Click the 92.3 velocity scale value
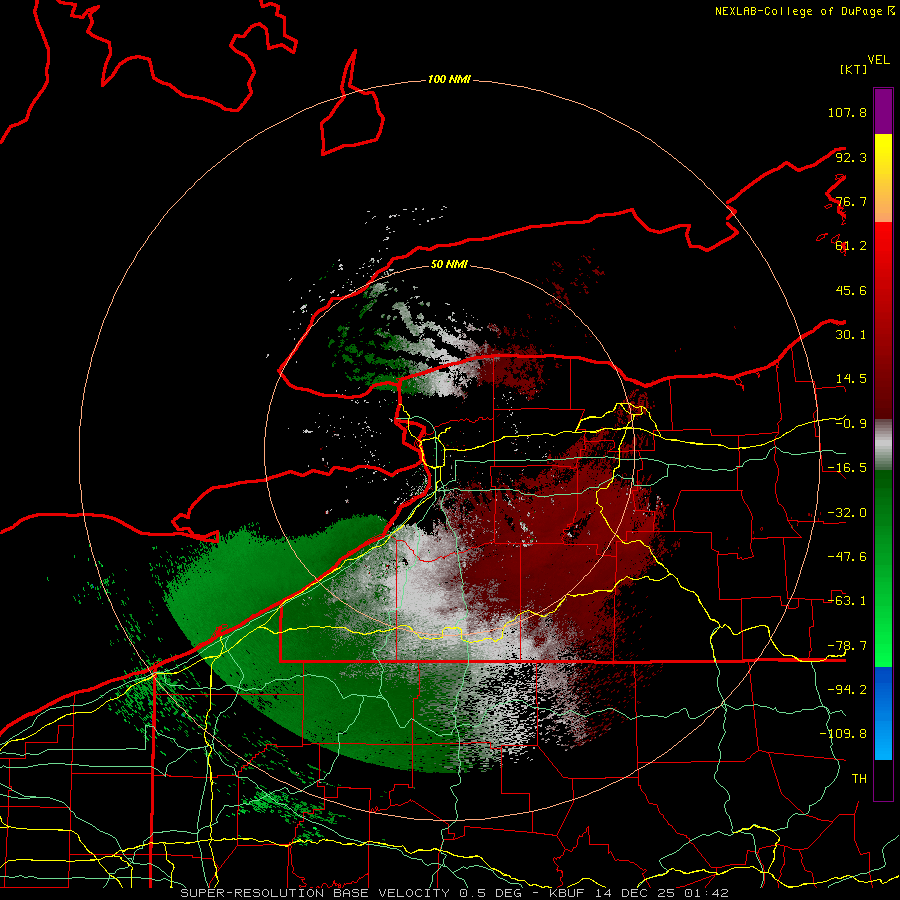Screen dimensions: 900x900 [x=851, y=157]
